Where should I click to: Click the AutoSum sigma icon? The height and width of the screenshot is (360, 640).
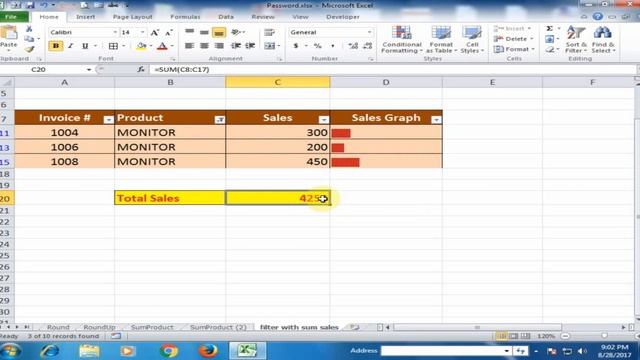[550, 29]
